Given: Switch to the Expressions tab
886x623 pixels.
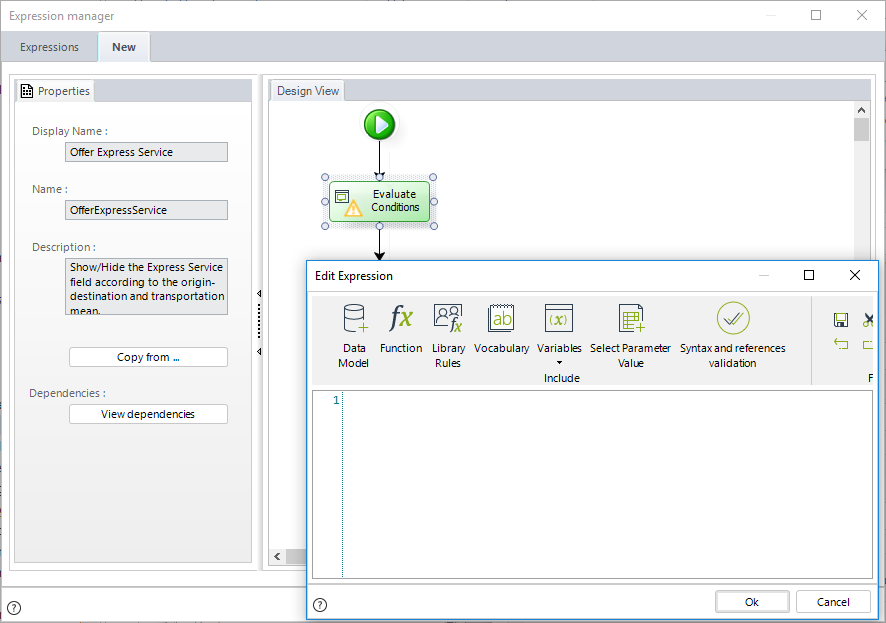Looking at the screenshot, I should [x=49, y=47].
